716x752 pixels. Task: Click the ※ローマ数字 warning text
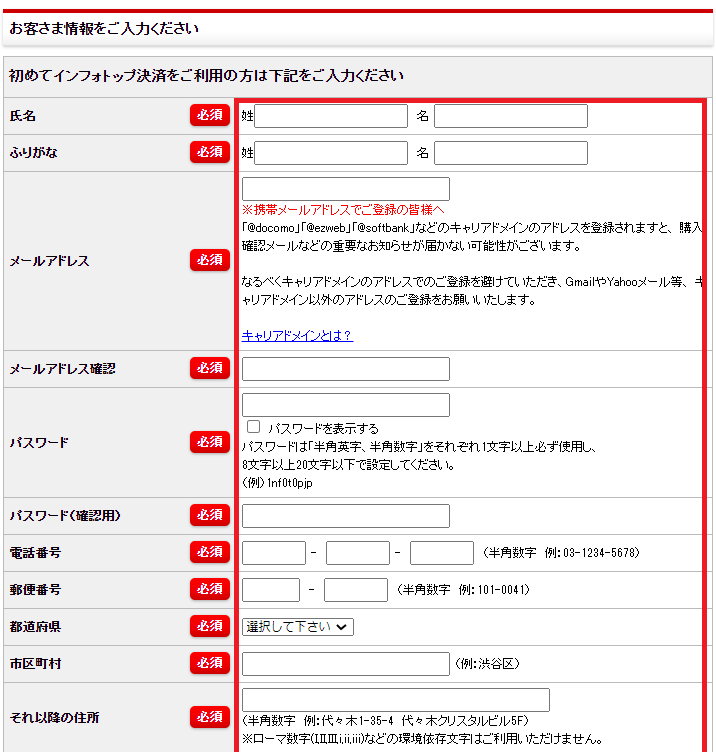422,739
